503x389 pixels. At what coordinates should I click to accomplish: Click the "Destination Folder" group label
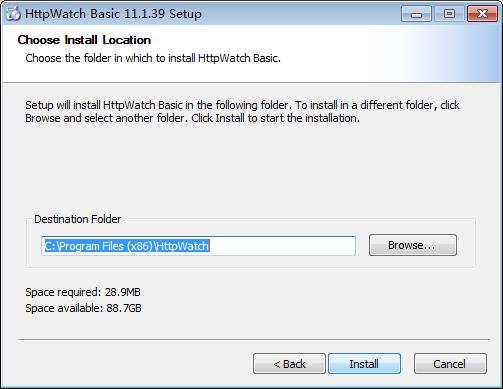pos(78,219)
